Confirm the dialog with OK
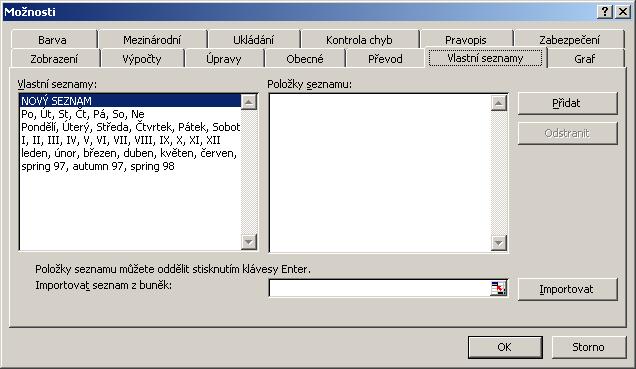 pyautogui.click(x=505, y=347)
